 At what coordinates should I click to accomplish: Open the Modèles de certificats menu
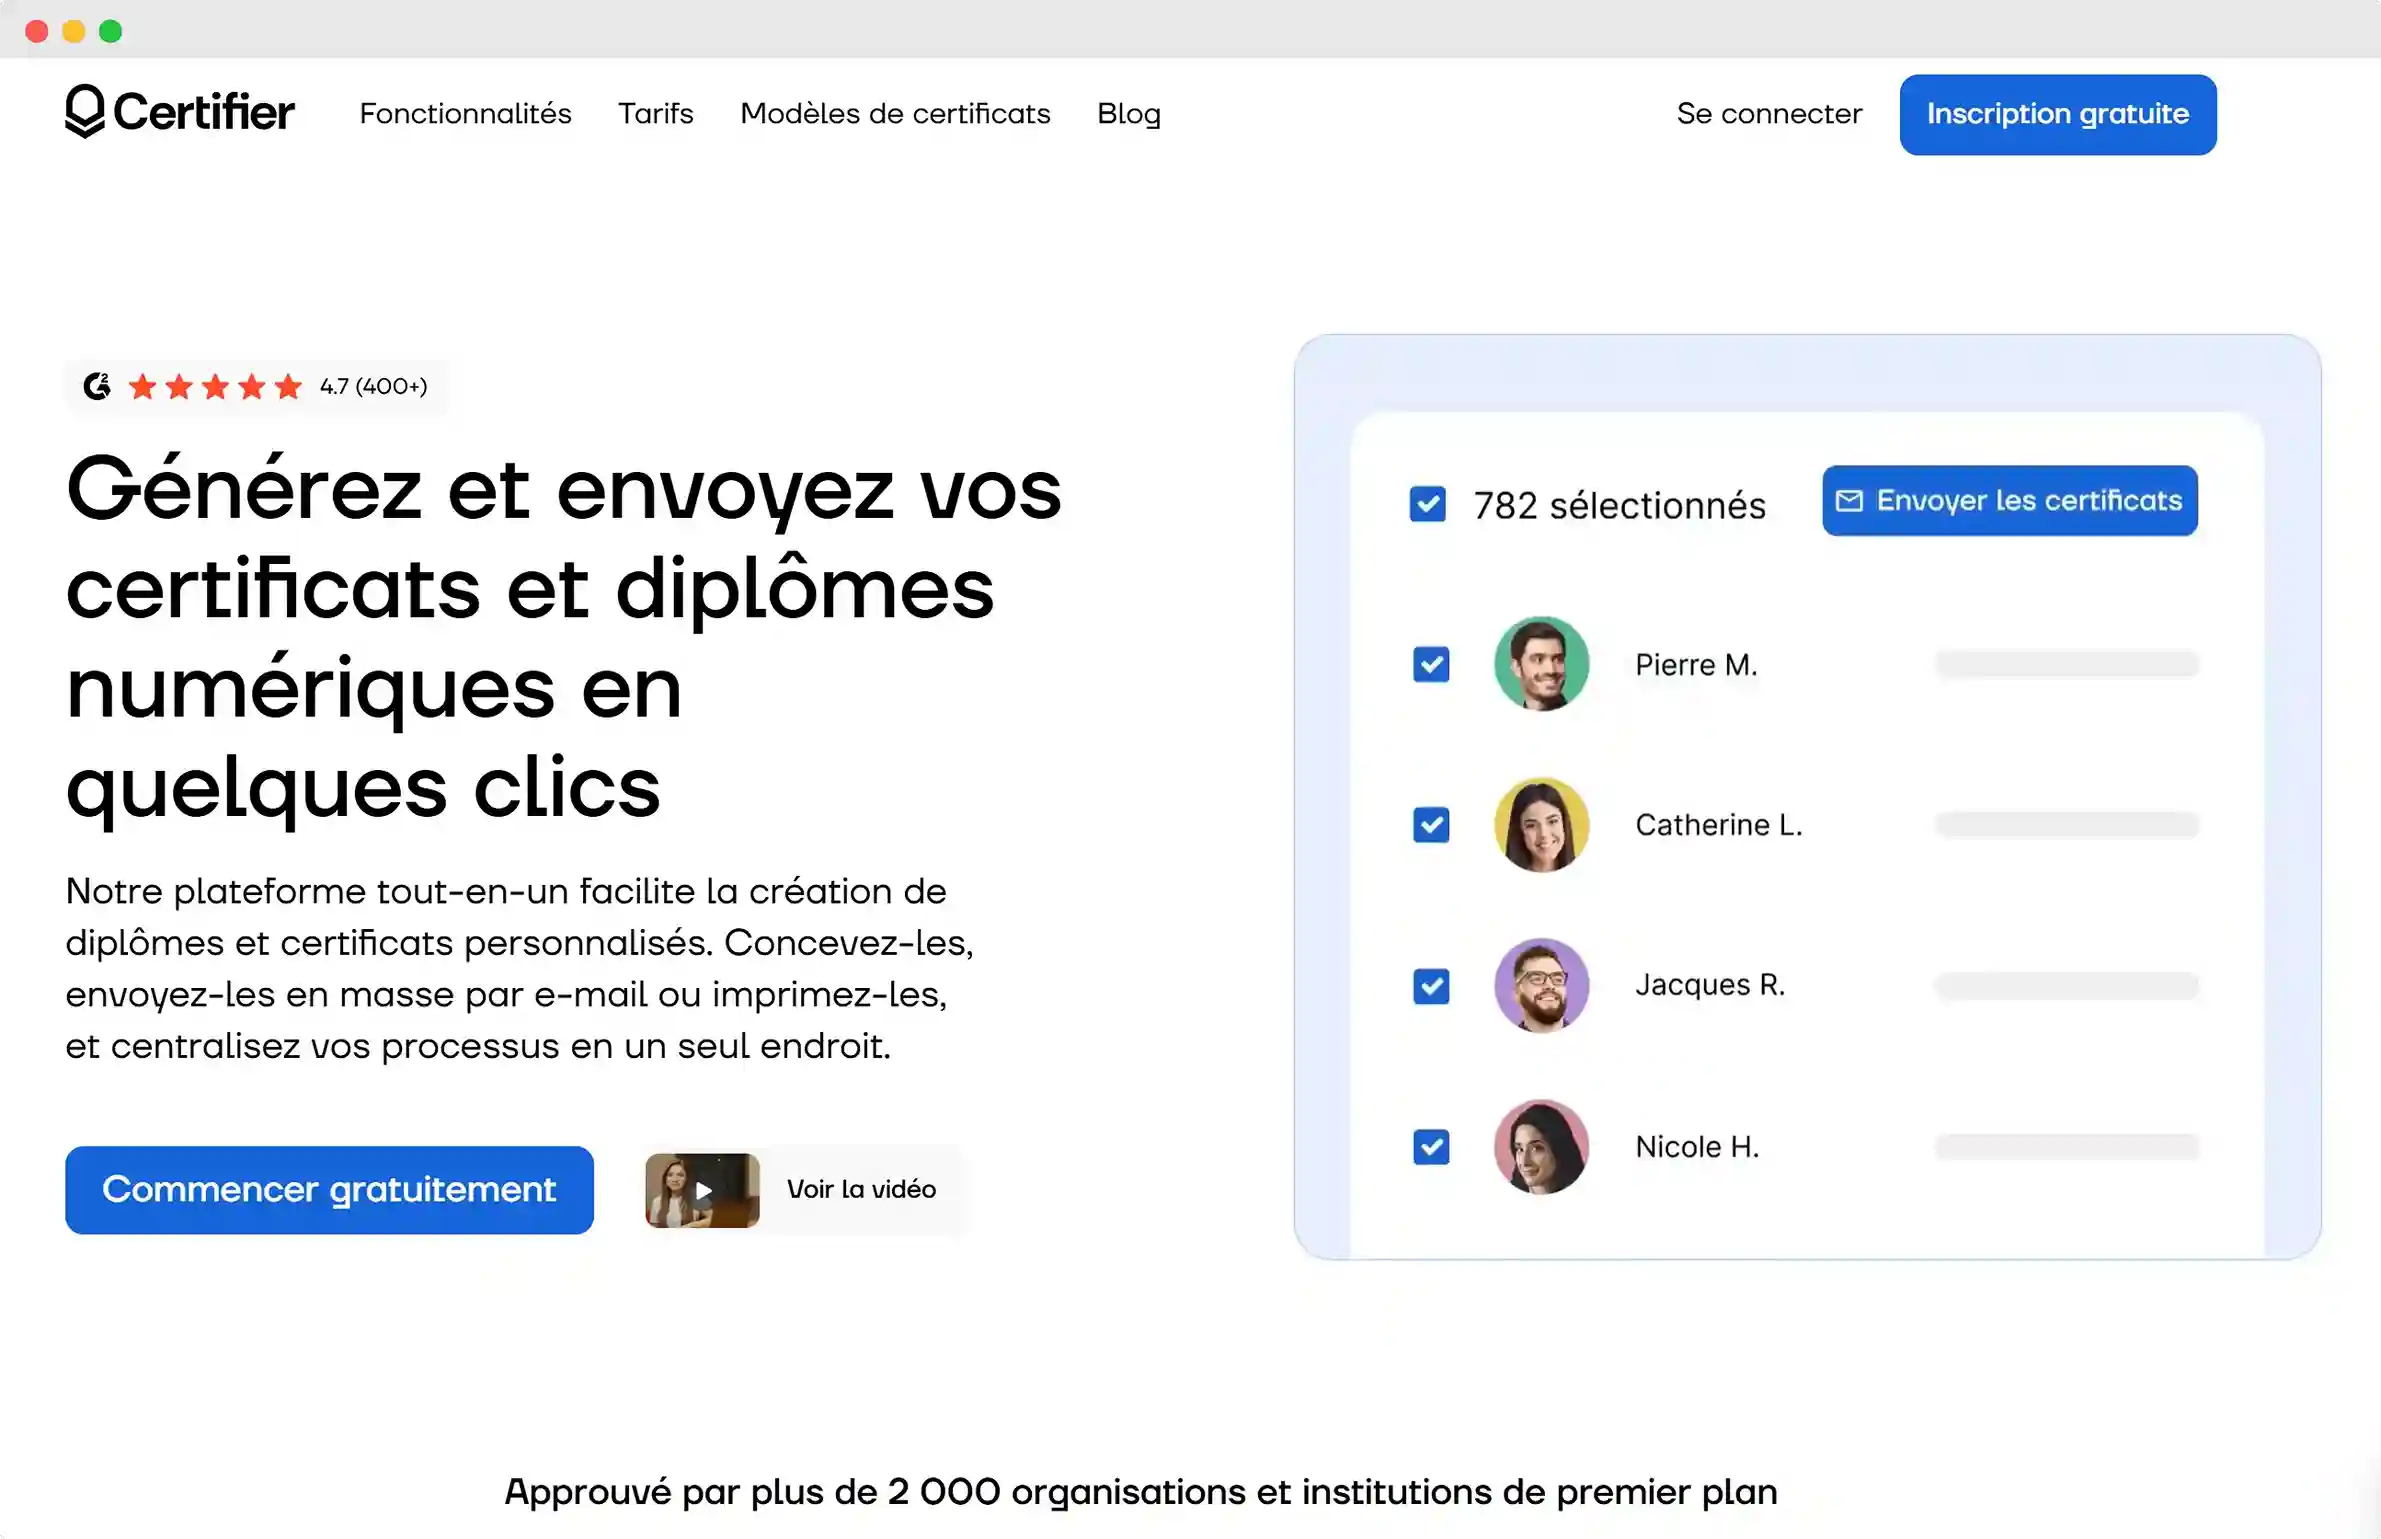(x=895, y=114)
